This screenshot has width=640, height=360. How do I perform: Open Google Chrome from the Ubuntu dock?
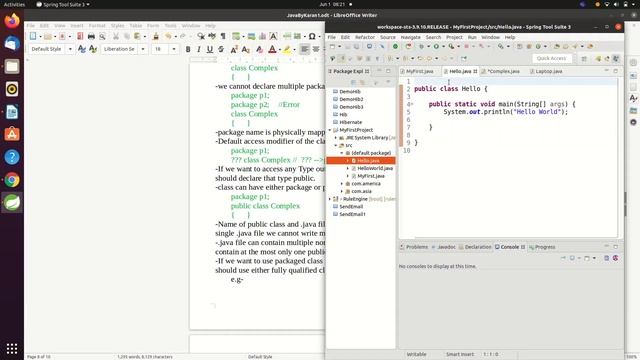click(x=12, y=180)
